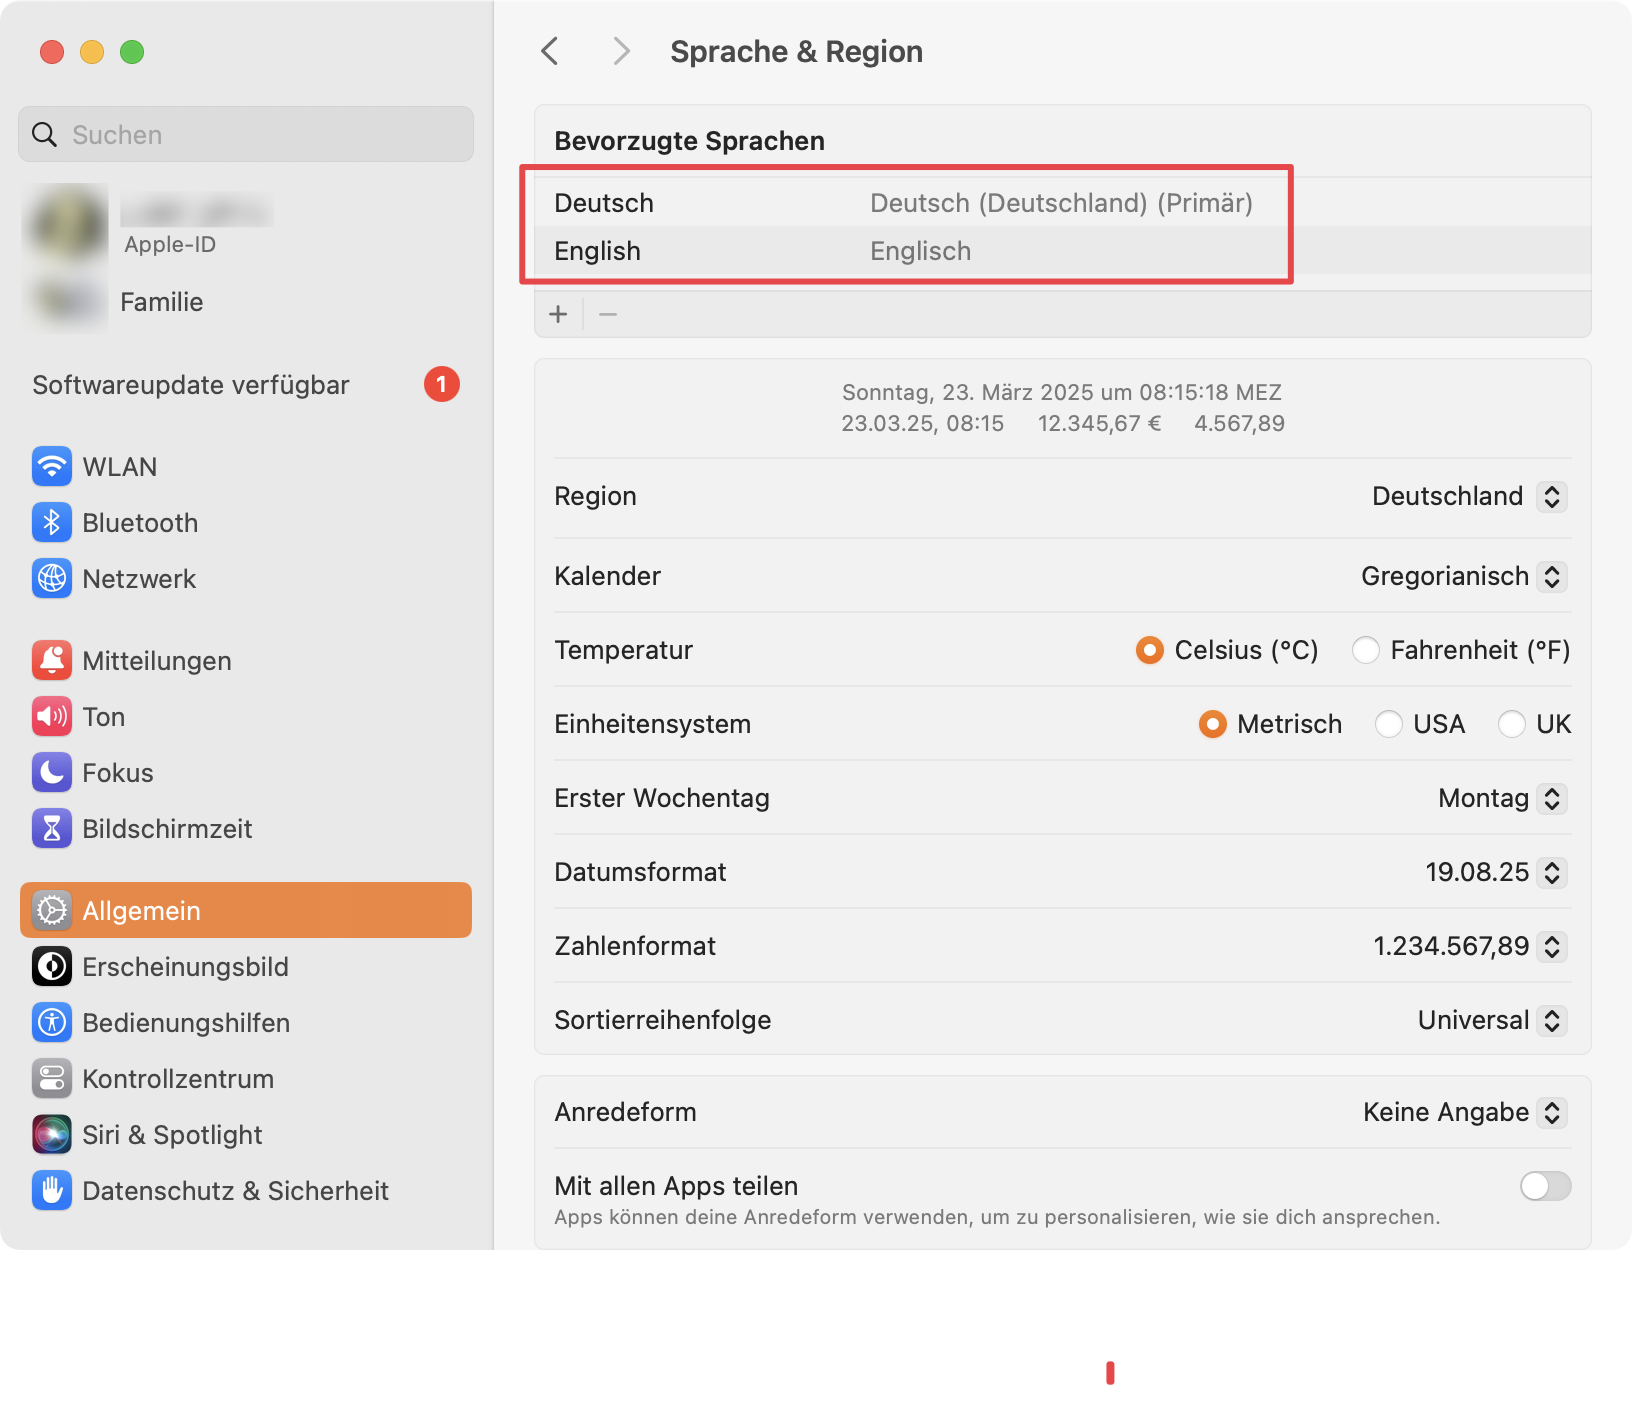Open Netzwerk via its globe icon
This screenshot has width=1632, height=1405.
pos(51,579)
